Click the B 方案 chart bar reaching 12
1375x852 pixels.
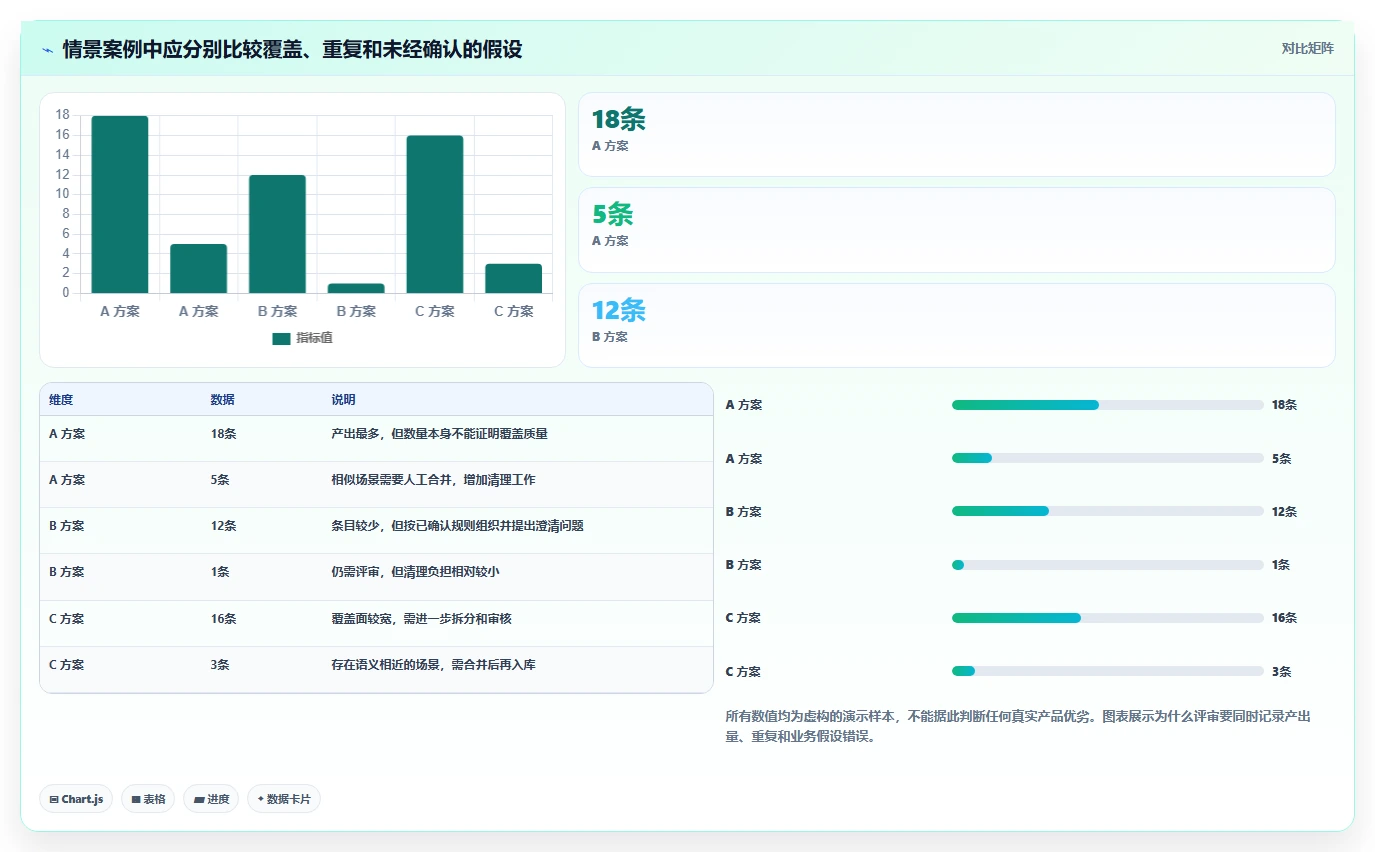[277, 234]
